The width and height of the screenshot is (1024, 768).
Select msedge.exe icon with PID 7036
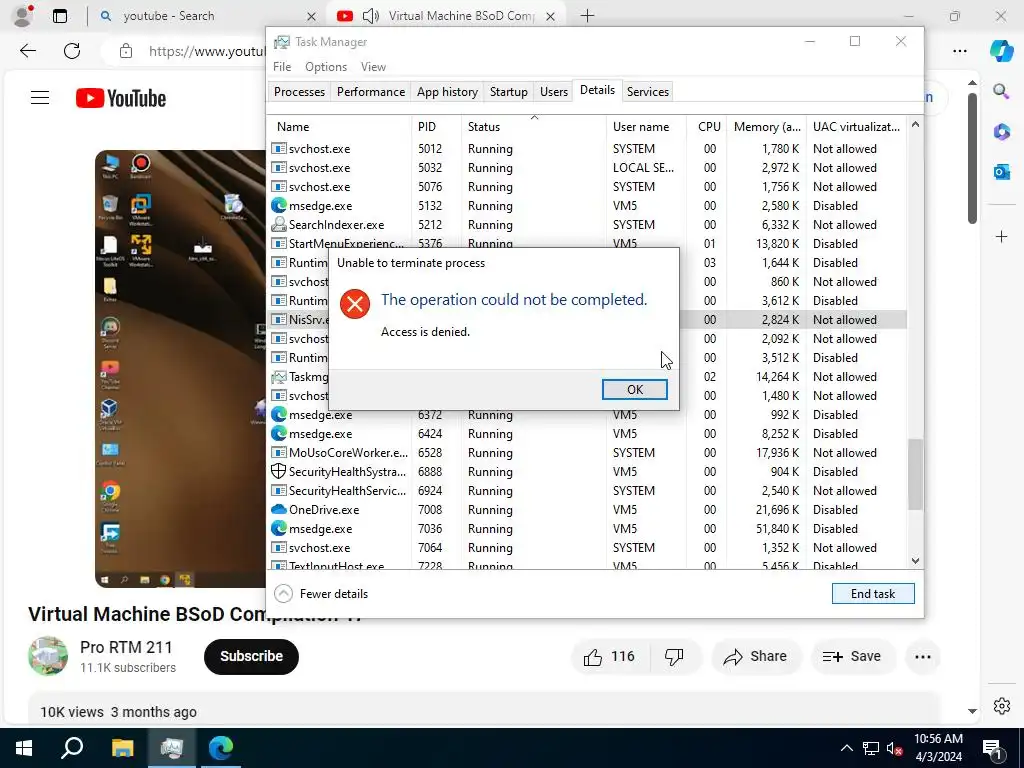[x=279, y=528]
